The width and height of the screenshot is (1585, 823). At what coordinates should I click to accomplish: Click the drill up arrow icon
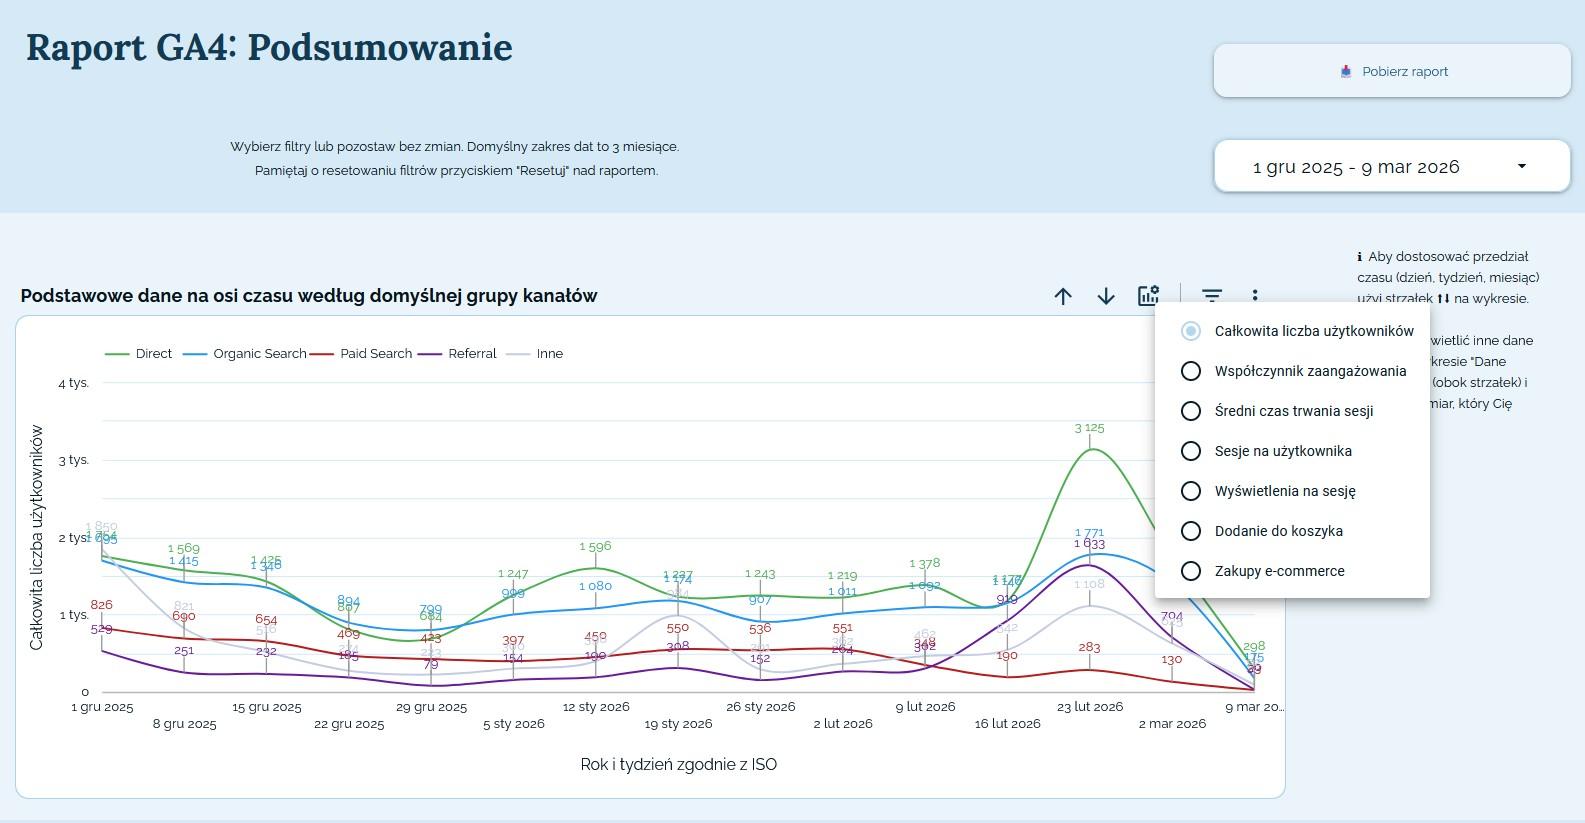coord(1063,296)
